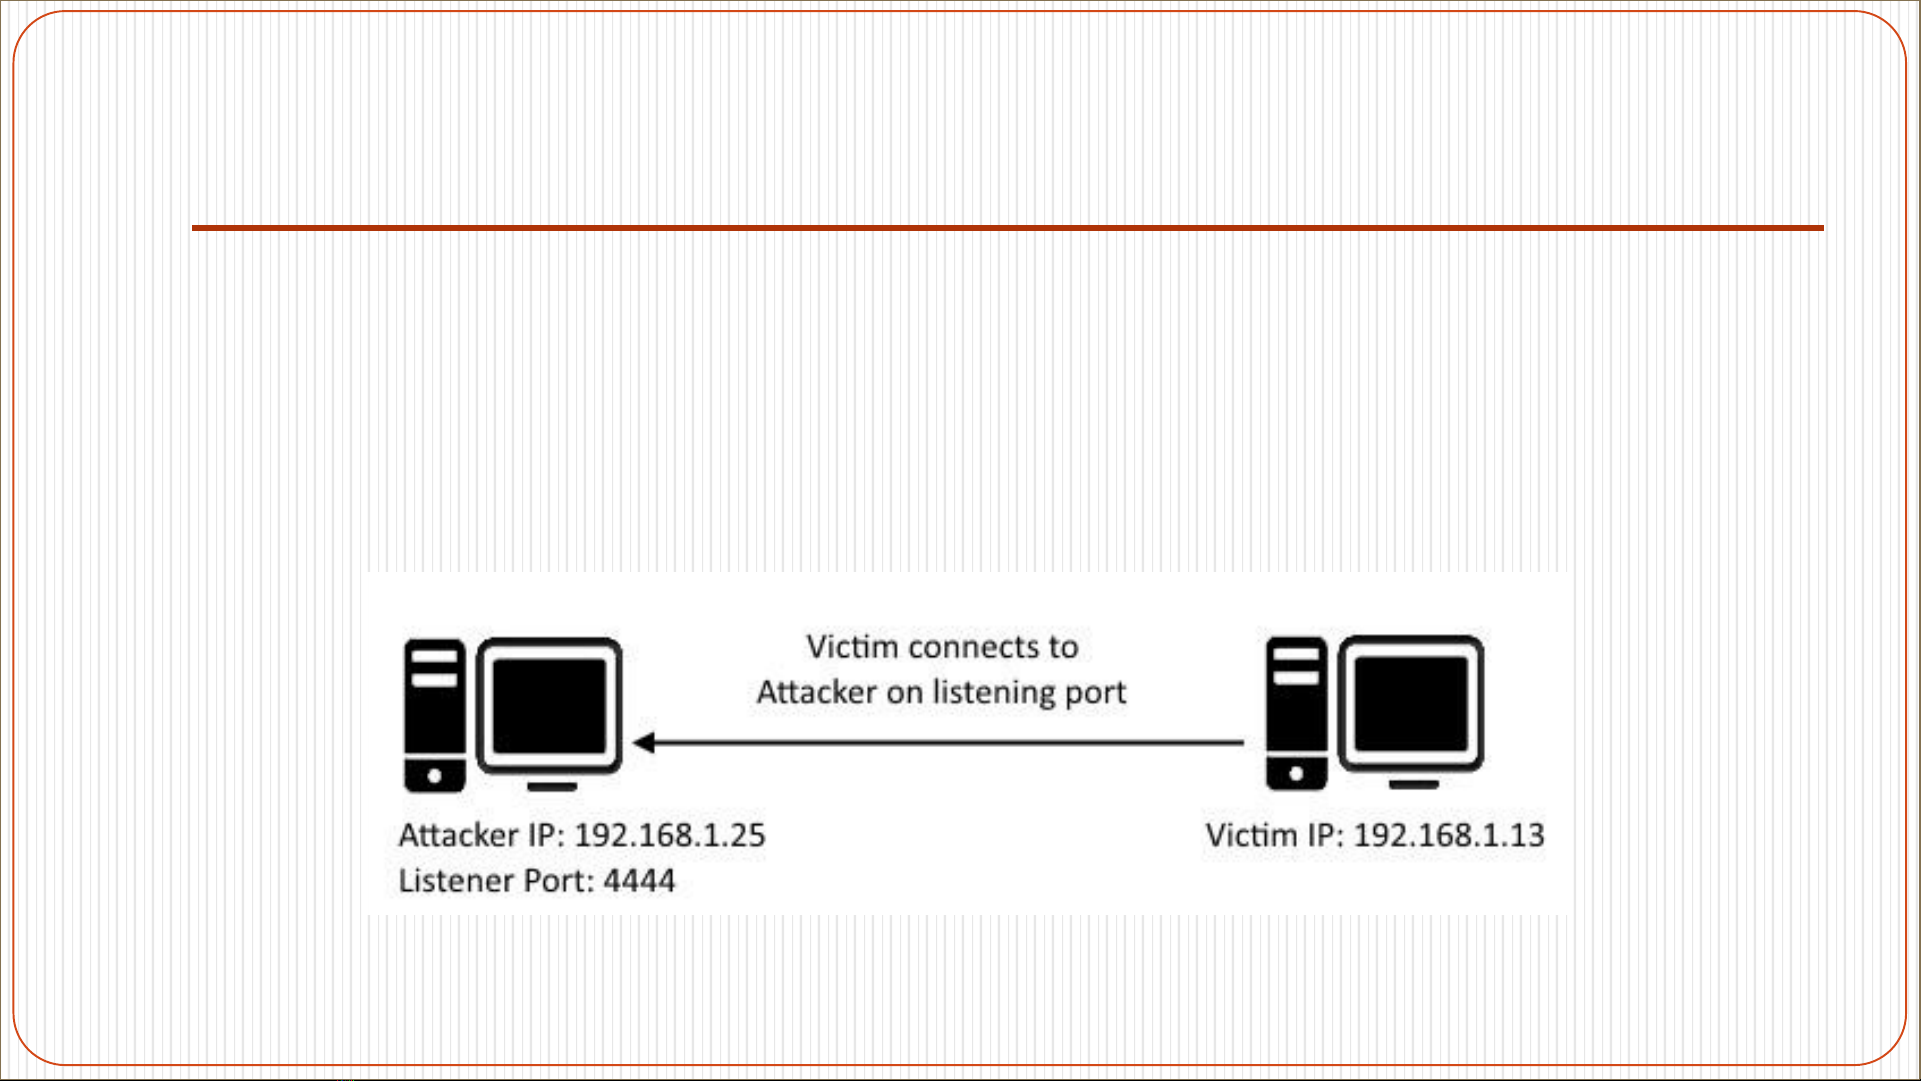The height and width of the screenshot is (1081, 1921).
Task: Select the connection arrow line between computers
Action: [x=939, y=743]
